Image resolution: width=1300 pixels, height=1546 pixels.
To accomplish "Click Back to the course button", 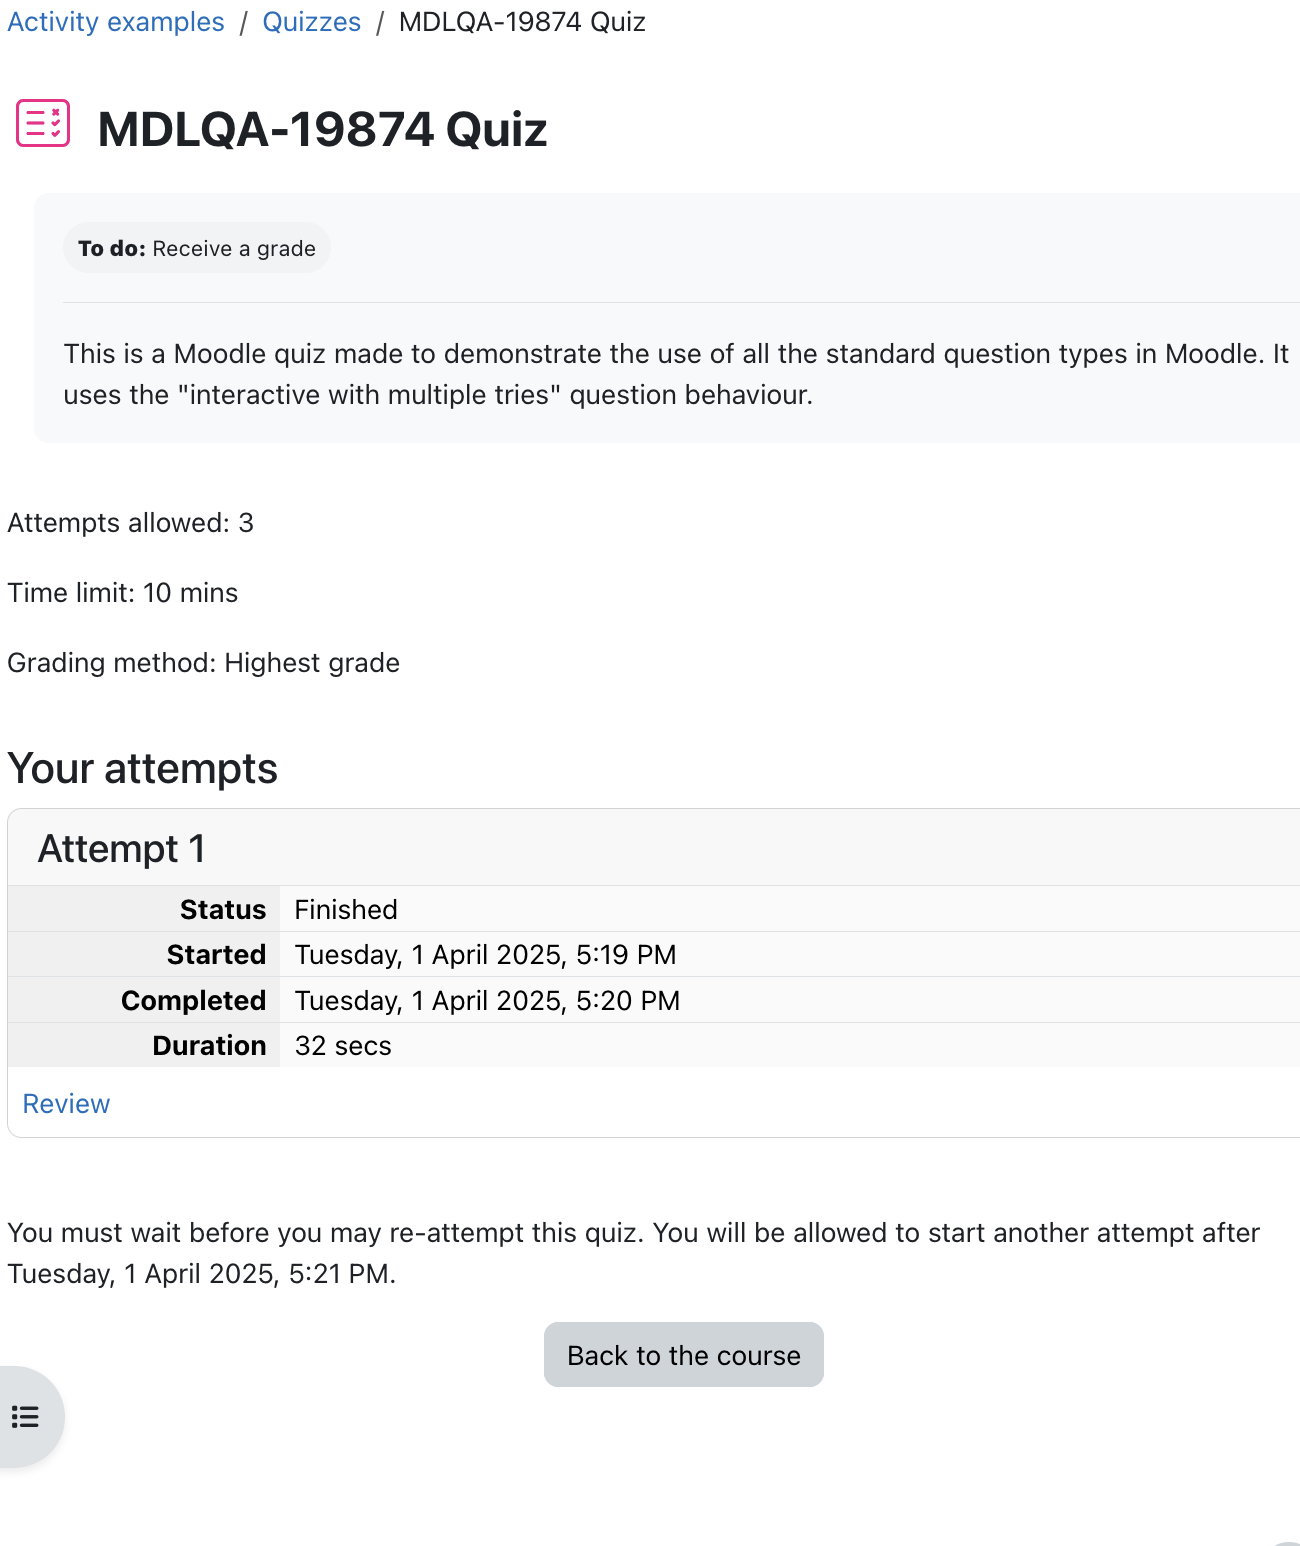I will (684, 1355).
